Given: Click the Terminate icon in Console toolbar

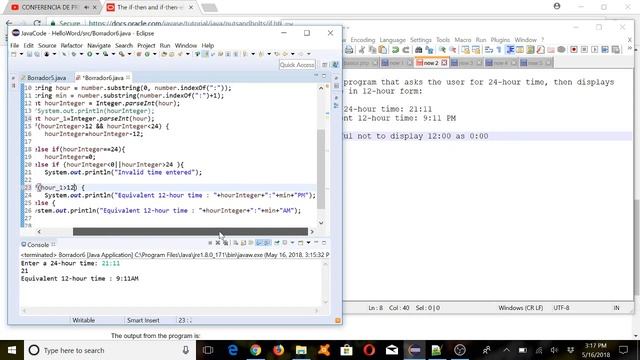Looking at the screenshot, I should [210, 243].
